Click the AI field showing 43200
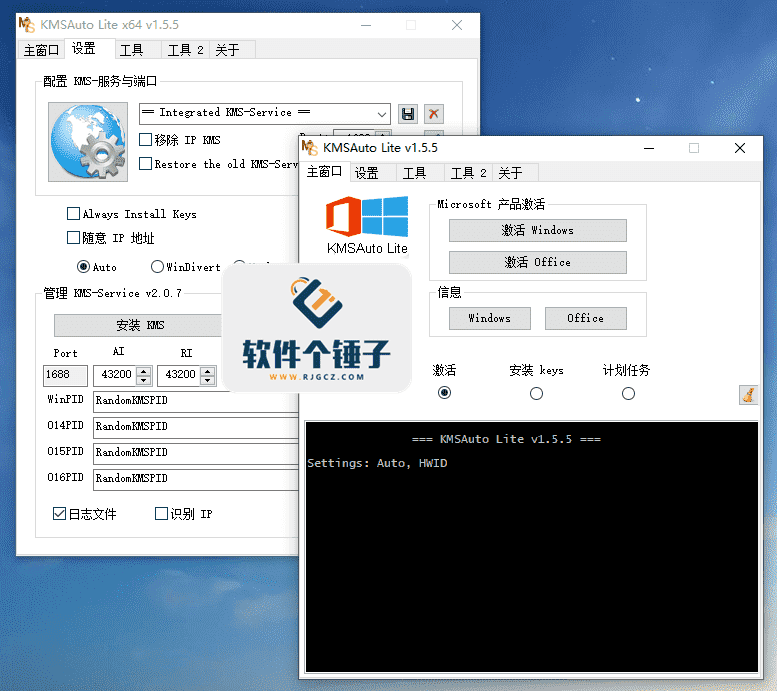777x691 pixels. click(x=115, y=375)
